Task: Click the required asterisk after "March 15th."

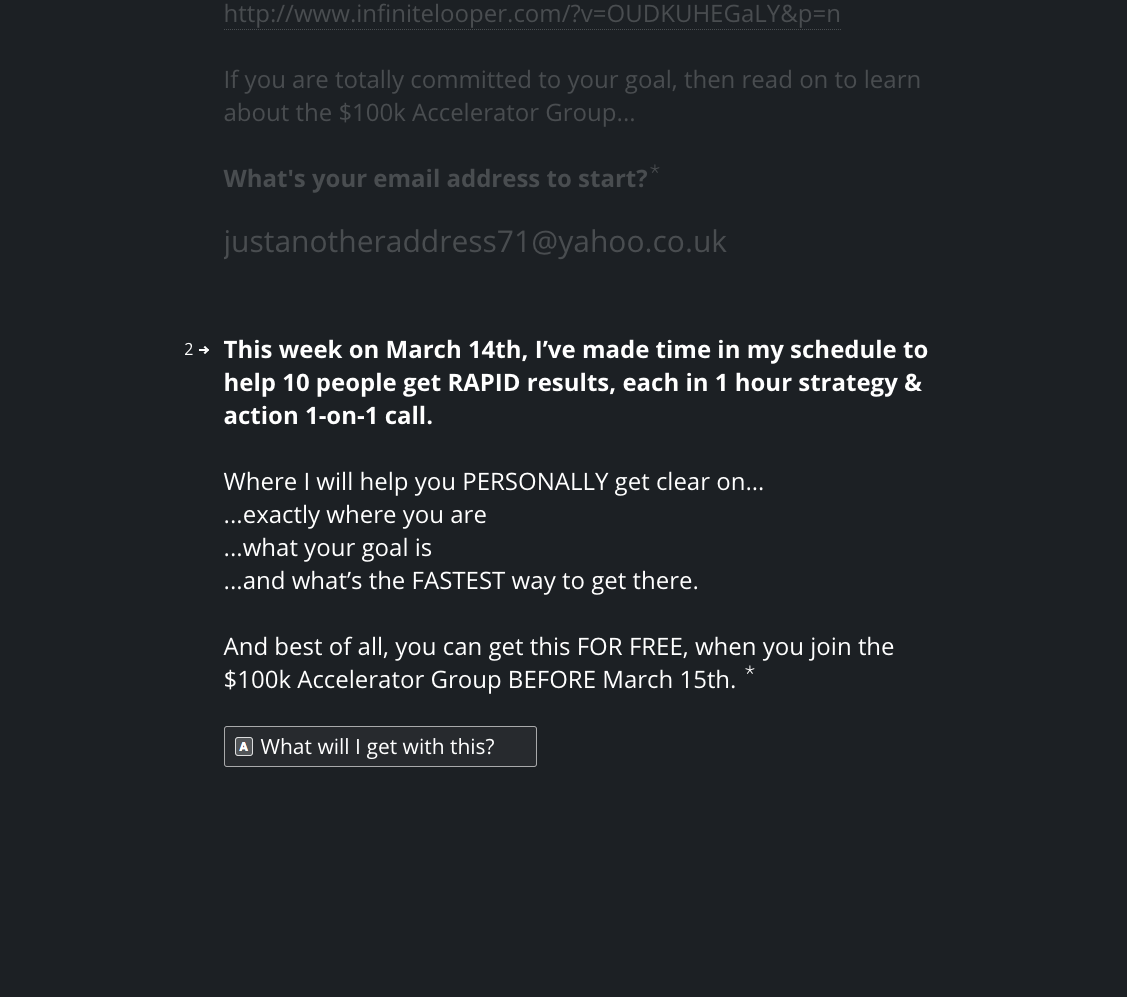Action: point(749,673)
